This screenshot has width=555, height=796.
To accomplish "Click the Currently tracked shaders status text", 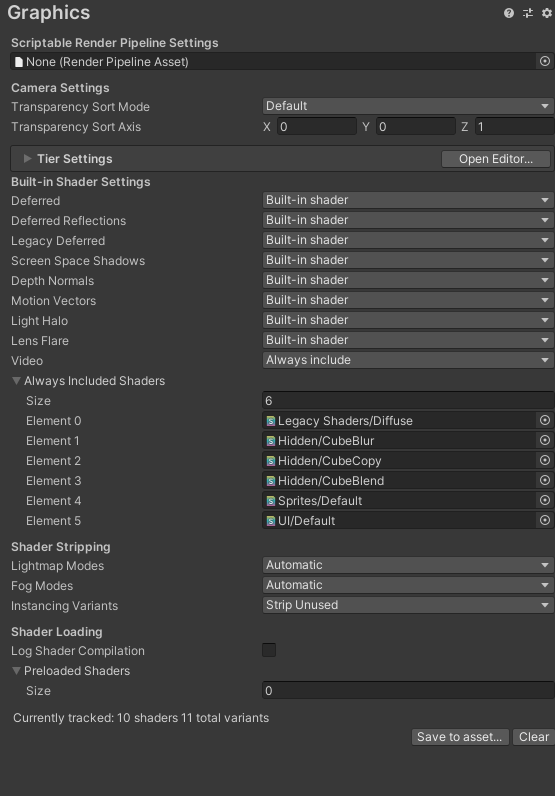I will (x=141, y=718).
